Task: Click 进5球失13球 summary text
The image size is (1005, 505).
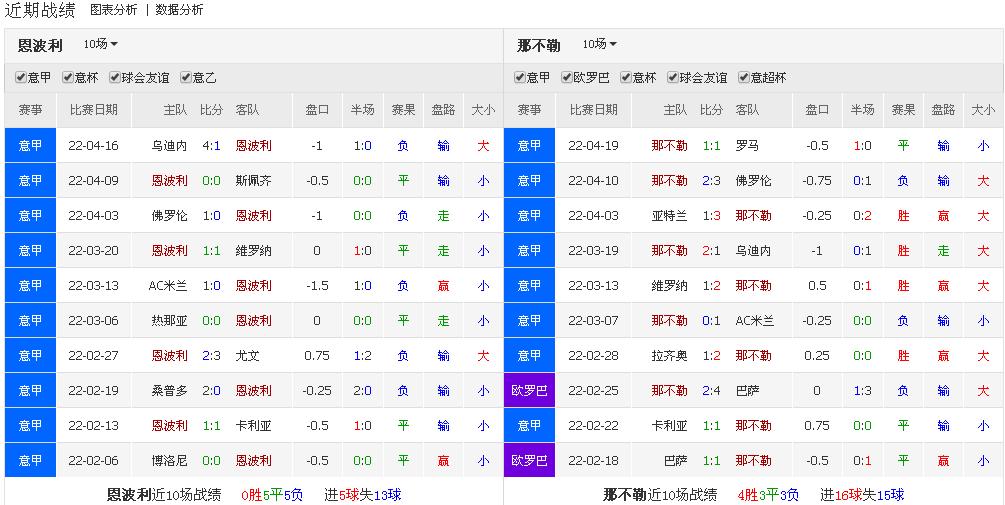Action: coord(363,495)
